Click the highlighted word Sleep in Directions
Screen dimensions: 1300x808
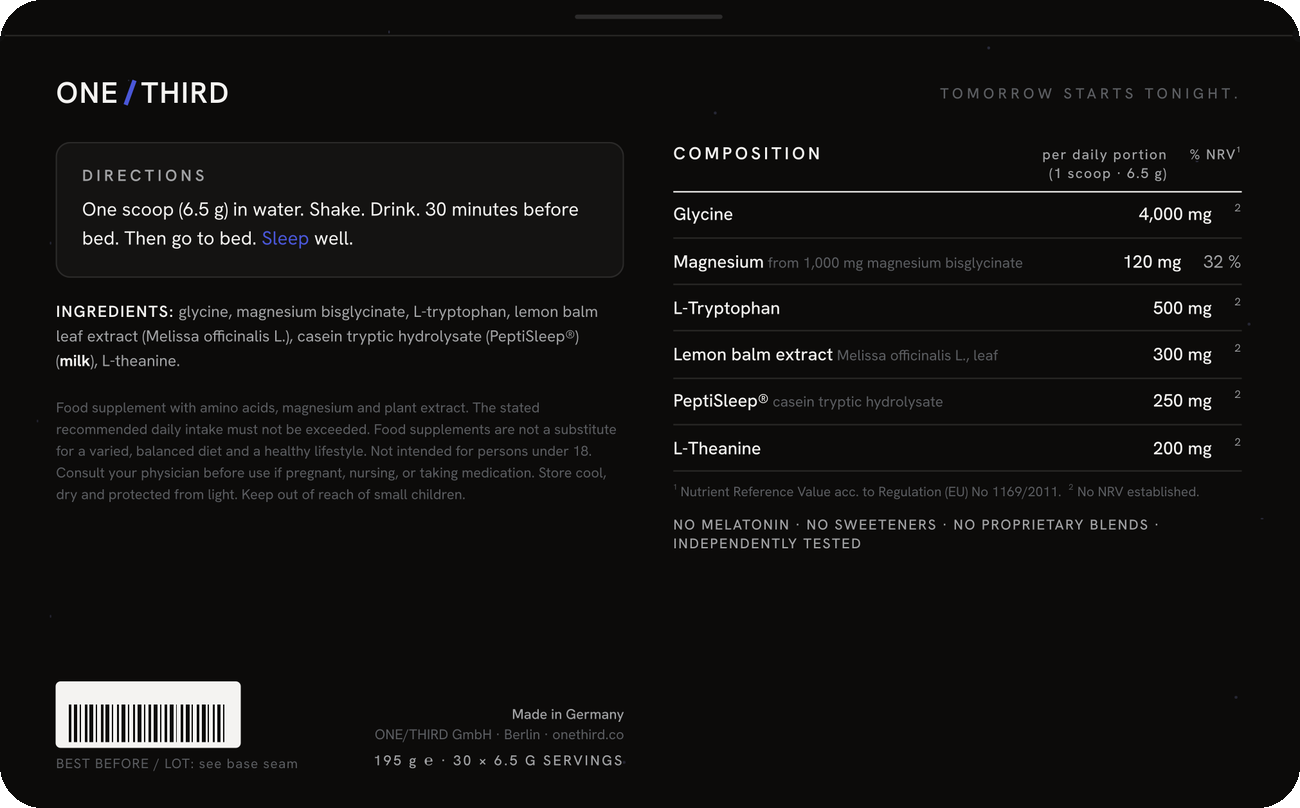click(285, 239)
